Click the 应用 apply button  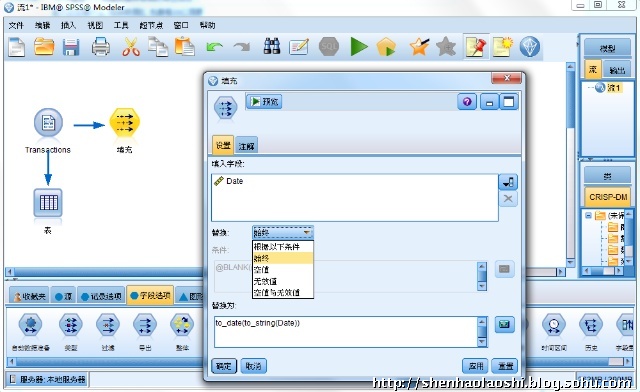[476, 366]
